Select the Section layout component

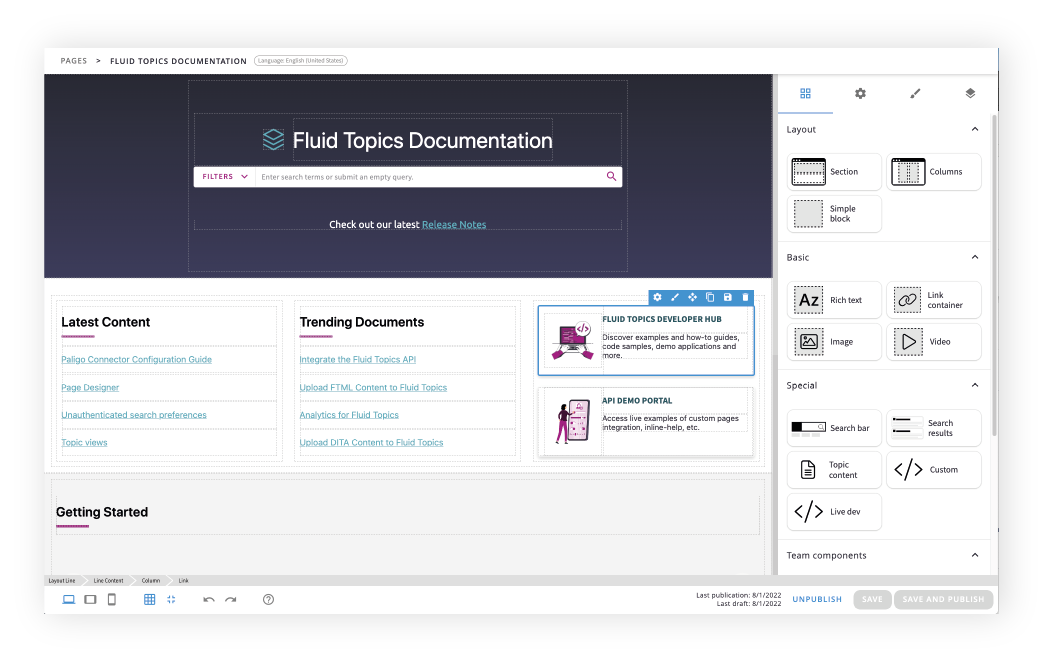tap(834, 172)
